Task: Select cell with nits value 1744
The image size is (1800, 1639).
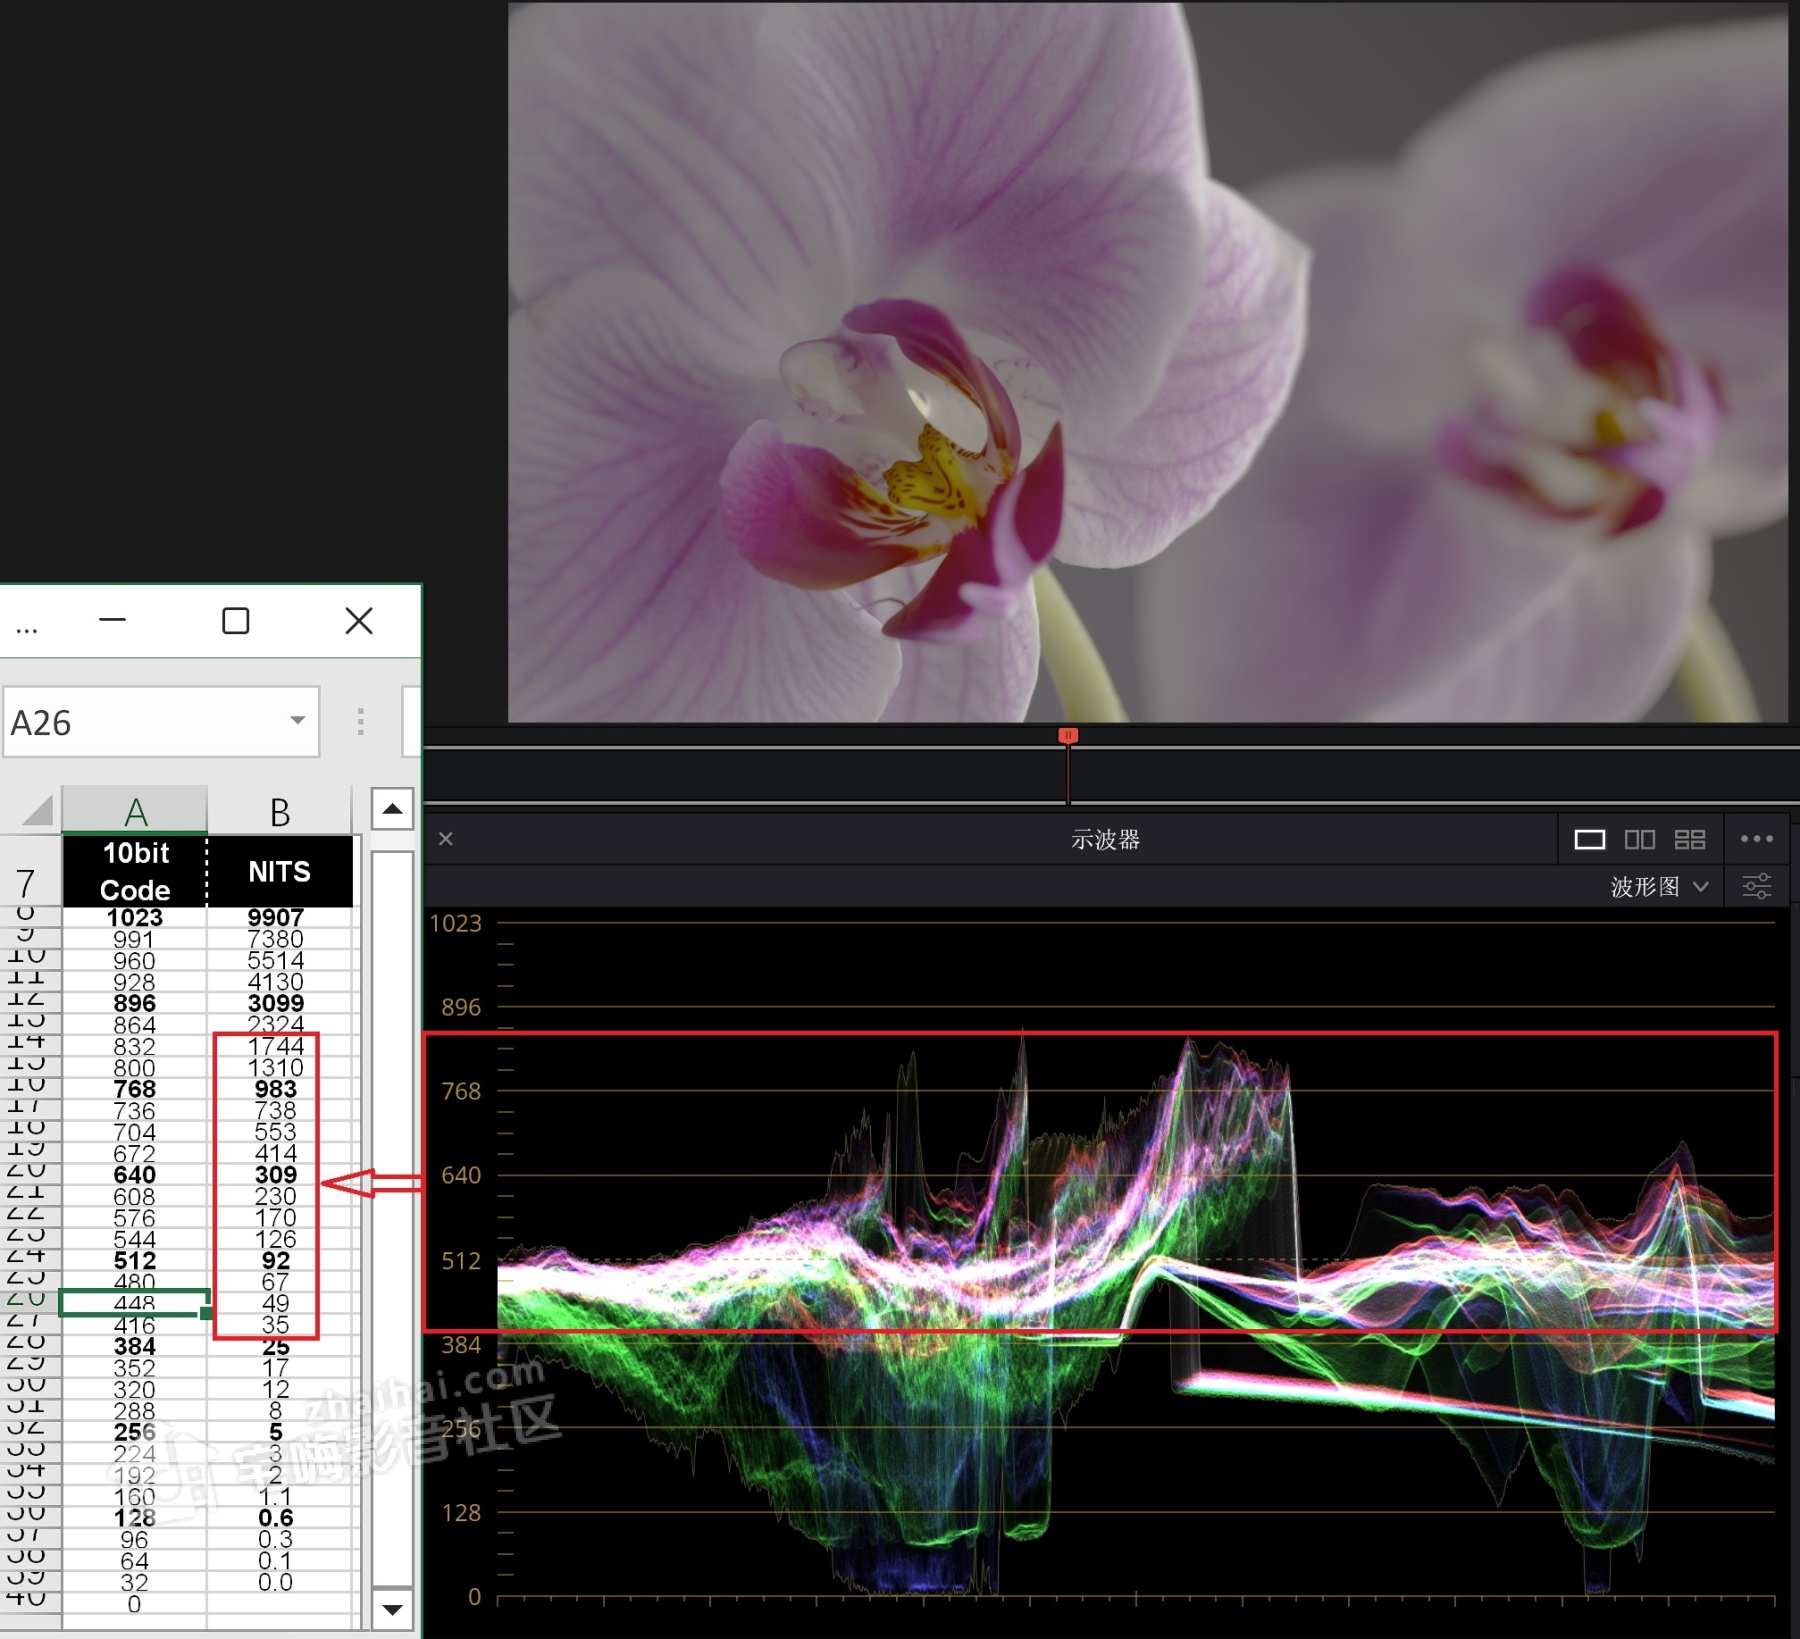Action: 280,1046
